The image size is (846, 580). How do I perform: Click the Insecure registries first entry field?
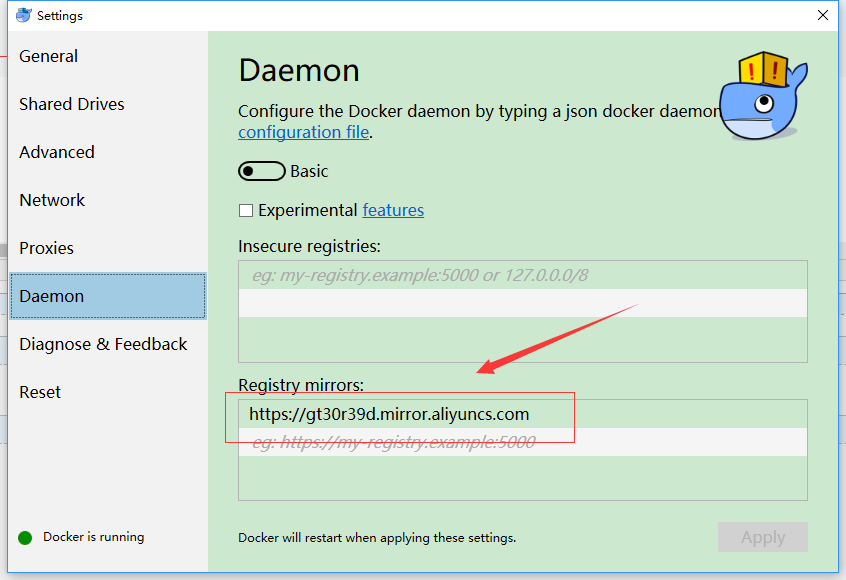coord(523,275)
